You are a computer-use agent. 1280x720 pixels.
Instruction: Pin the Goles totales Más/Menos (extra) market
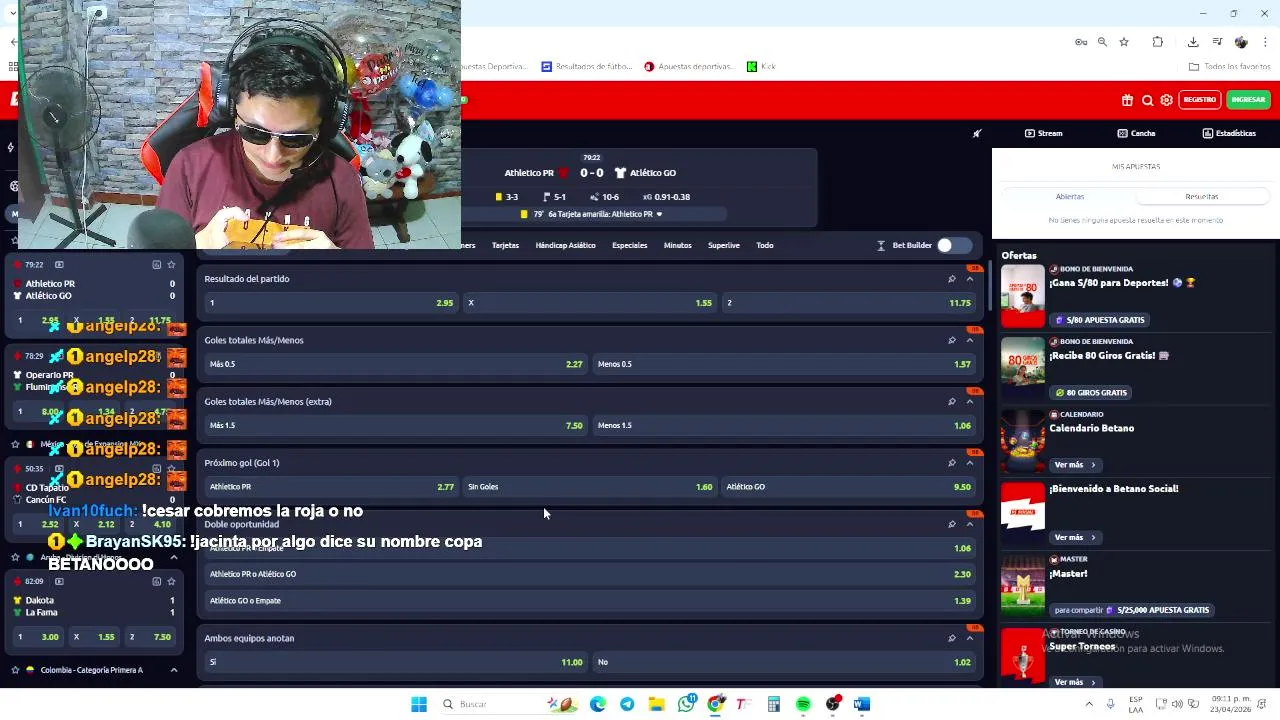(x=951, y=402)
